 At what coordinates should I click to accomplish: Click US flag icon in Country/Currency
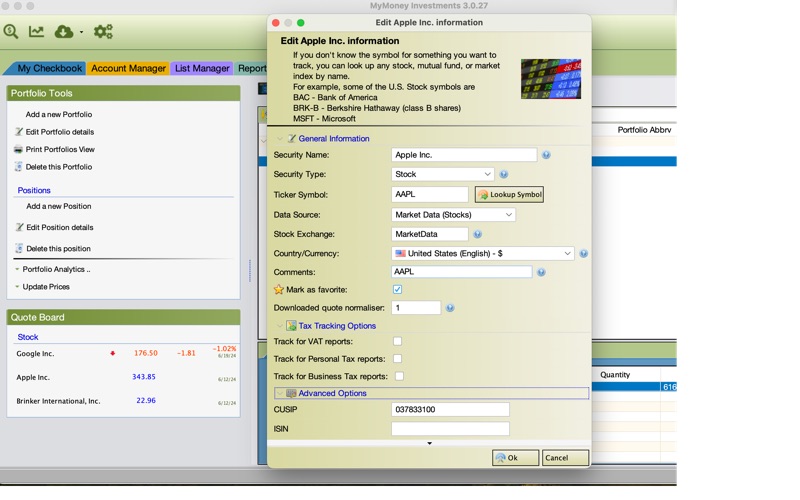pyautogui.click(x=401, y=253)
